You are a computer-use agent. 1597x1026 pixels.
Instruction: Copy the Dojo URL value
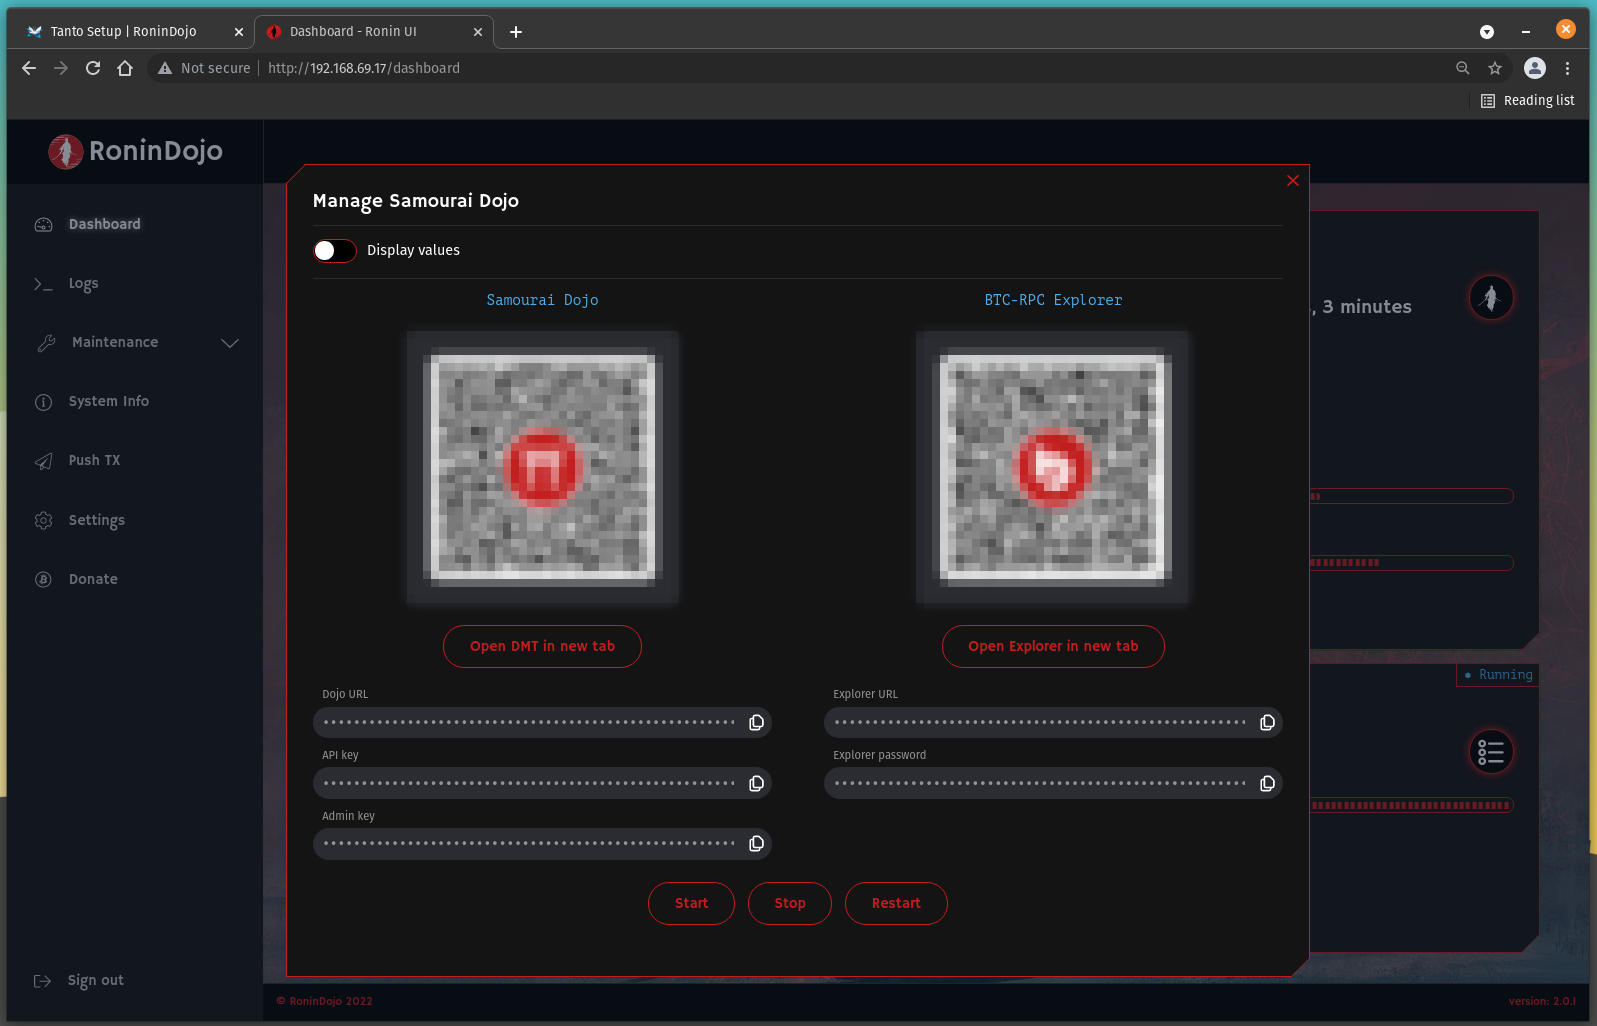[756, 722]
